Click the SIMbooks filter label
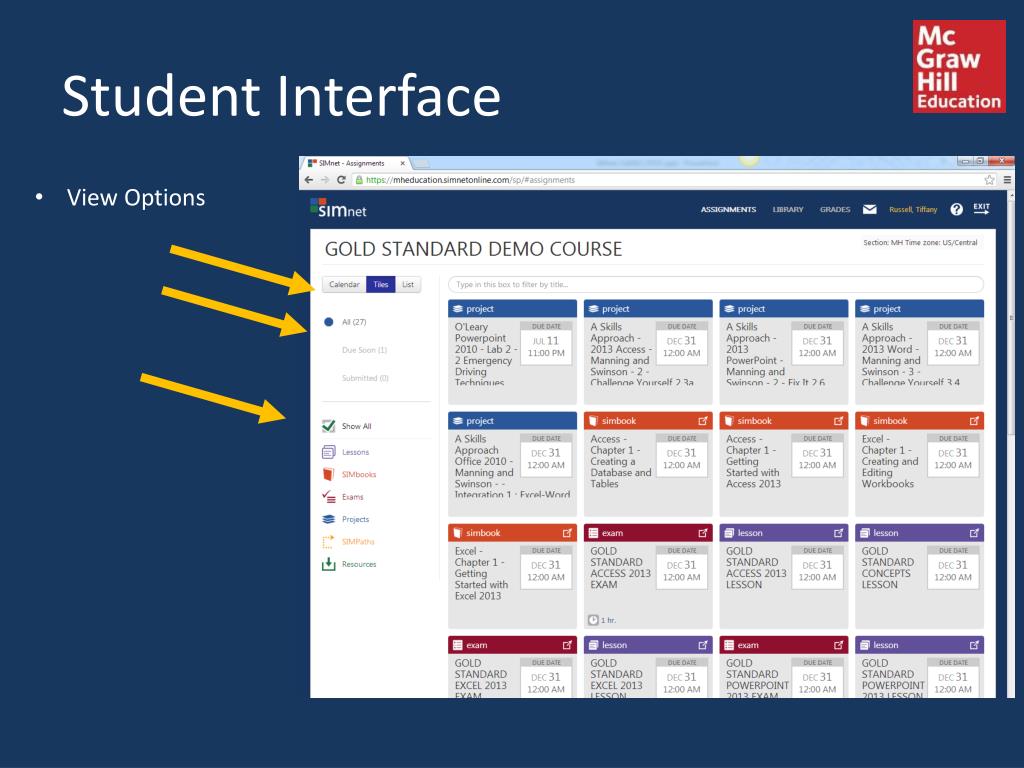The height and width of the screenshot is (768, 1024). (x=359, y=475)
